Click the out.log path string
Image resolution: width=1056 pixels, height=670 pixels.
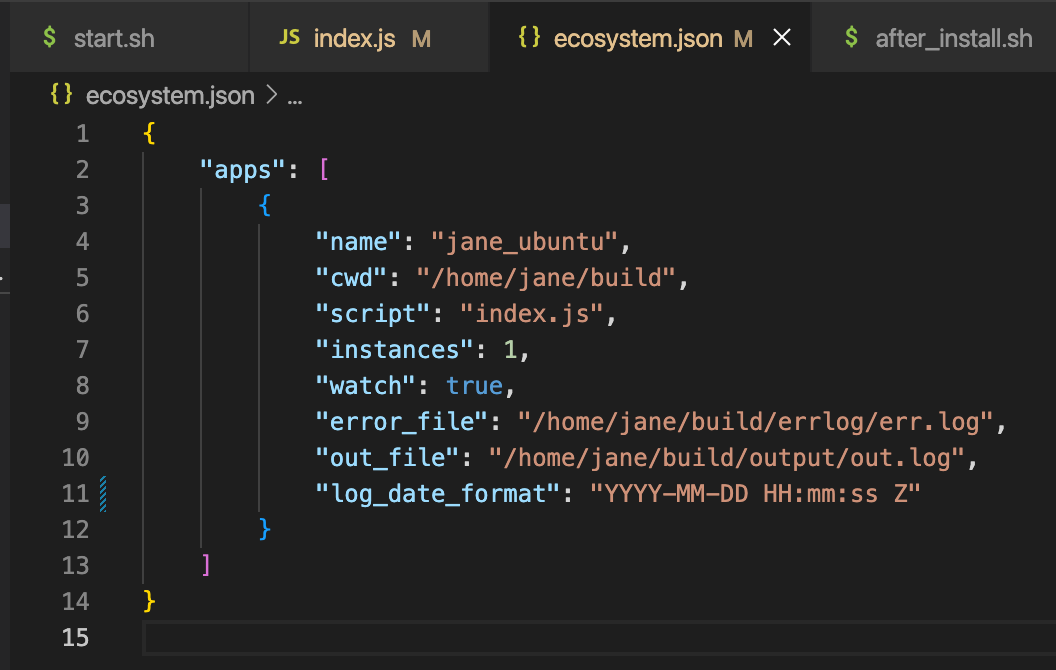point(727,458)
